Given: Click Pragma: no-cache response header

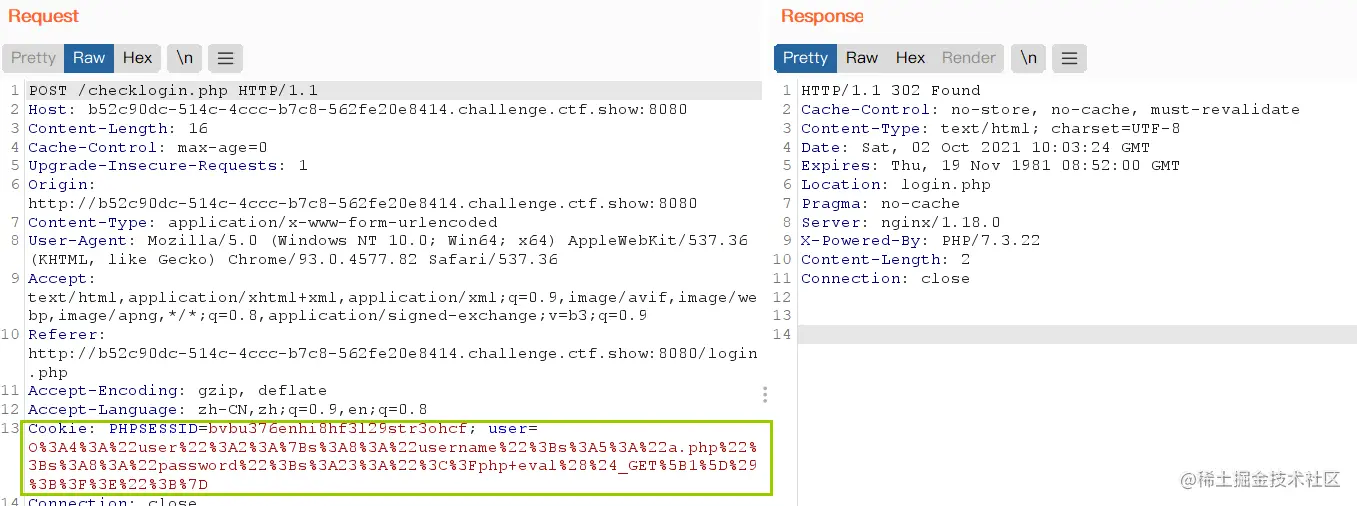Looking at the screenshot, I should point(880,203).
